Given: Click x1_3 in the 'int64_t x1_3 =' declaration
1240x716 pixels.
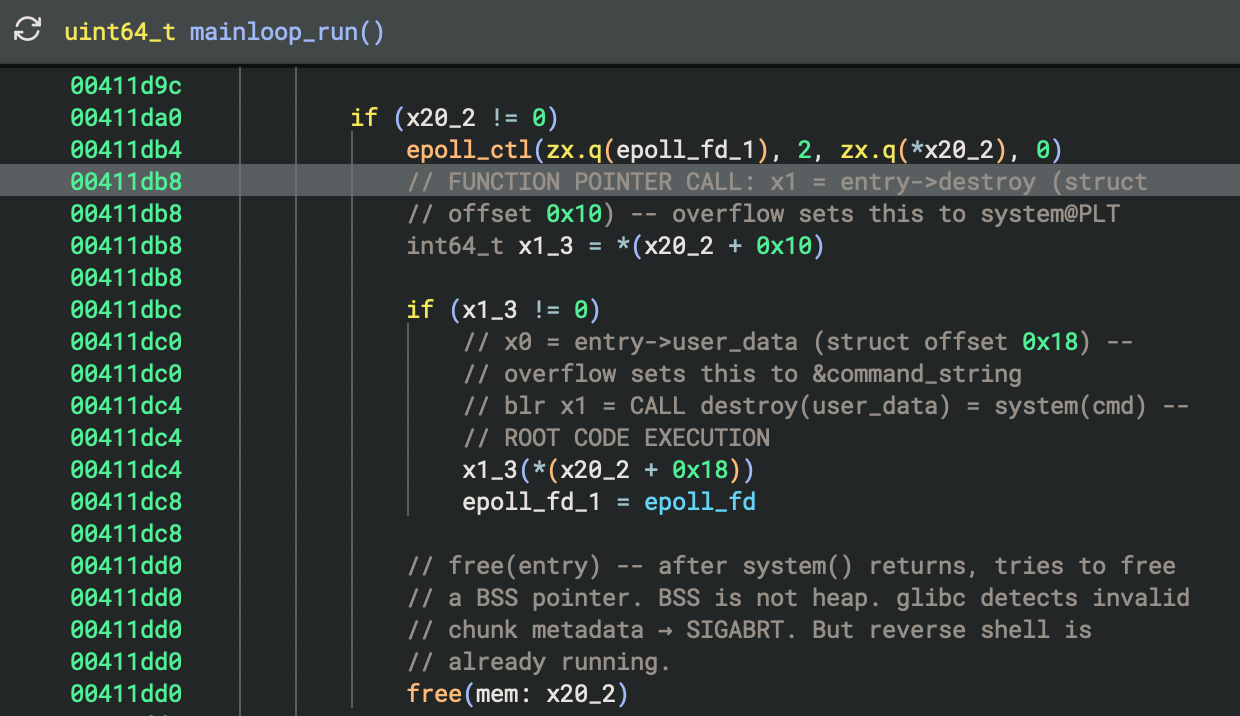Looking at the screenshot, I should point(546,246).
